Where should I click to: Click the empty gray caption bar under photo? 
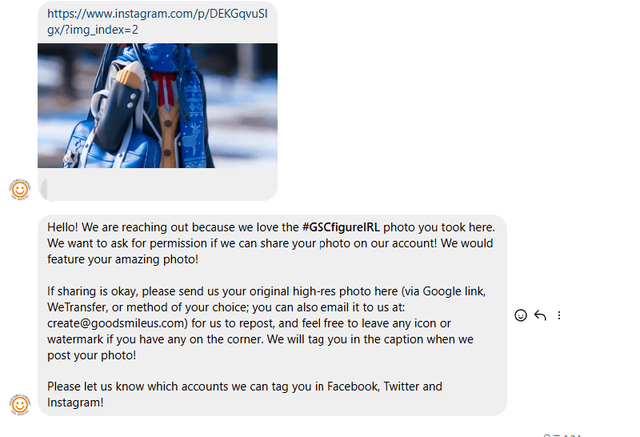pyautogui.click(x=157, y=187)
